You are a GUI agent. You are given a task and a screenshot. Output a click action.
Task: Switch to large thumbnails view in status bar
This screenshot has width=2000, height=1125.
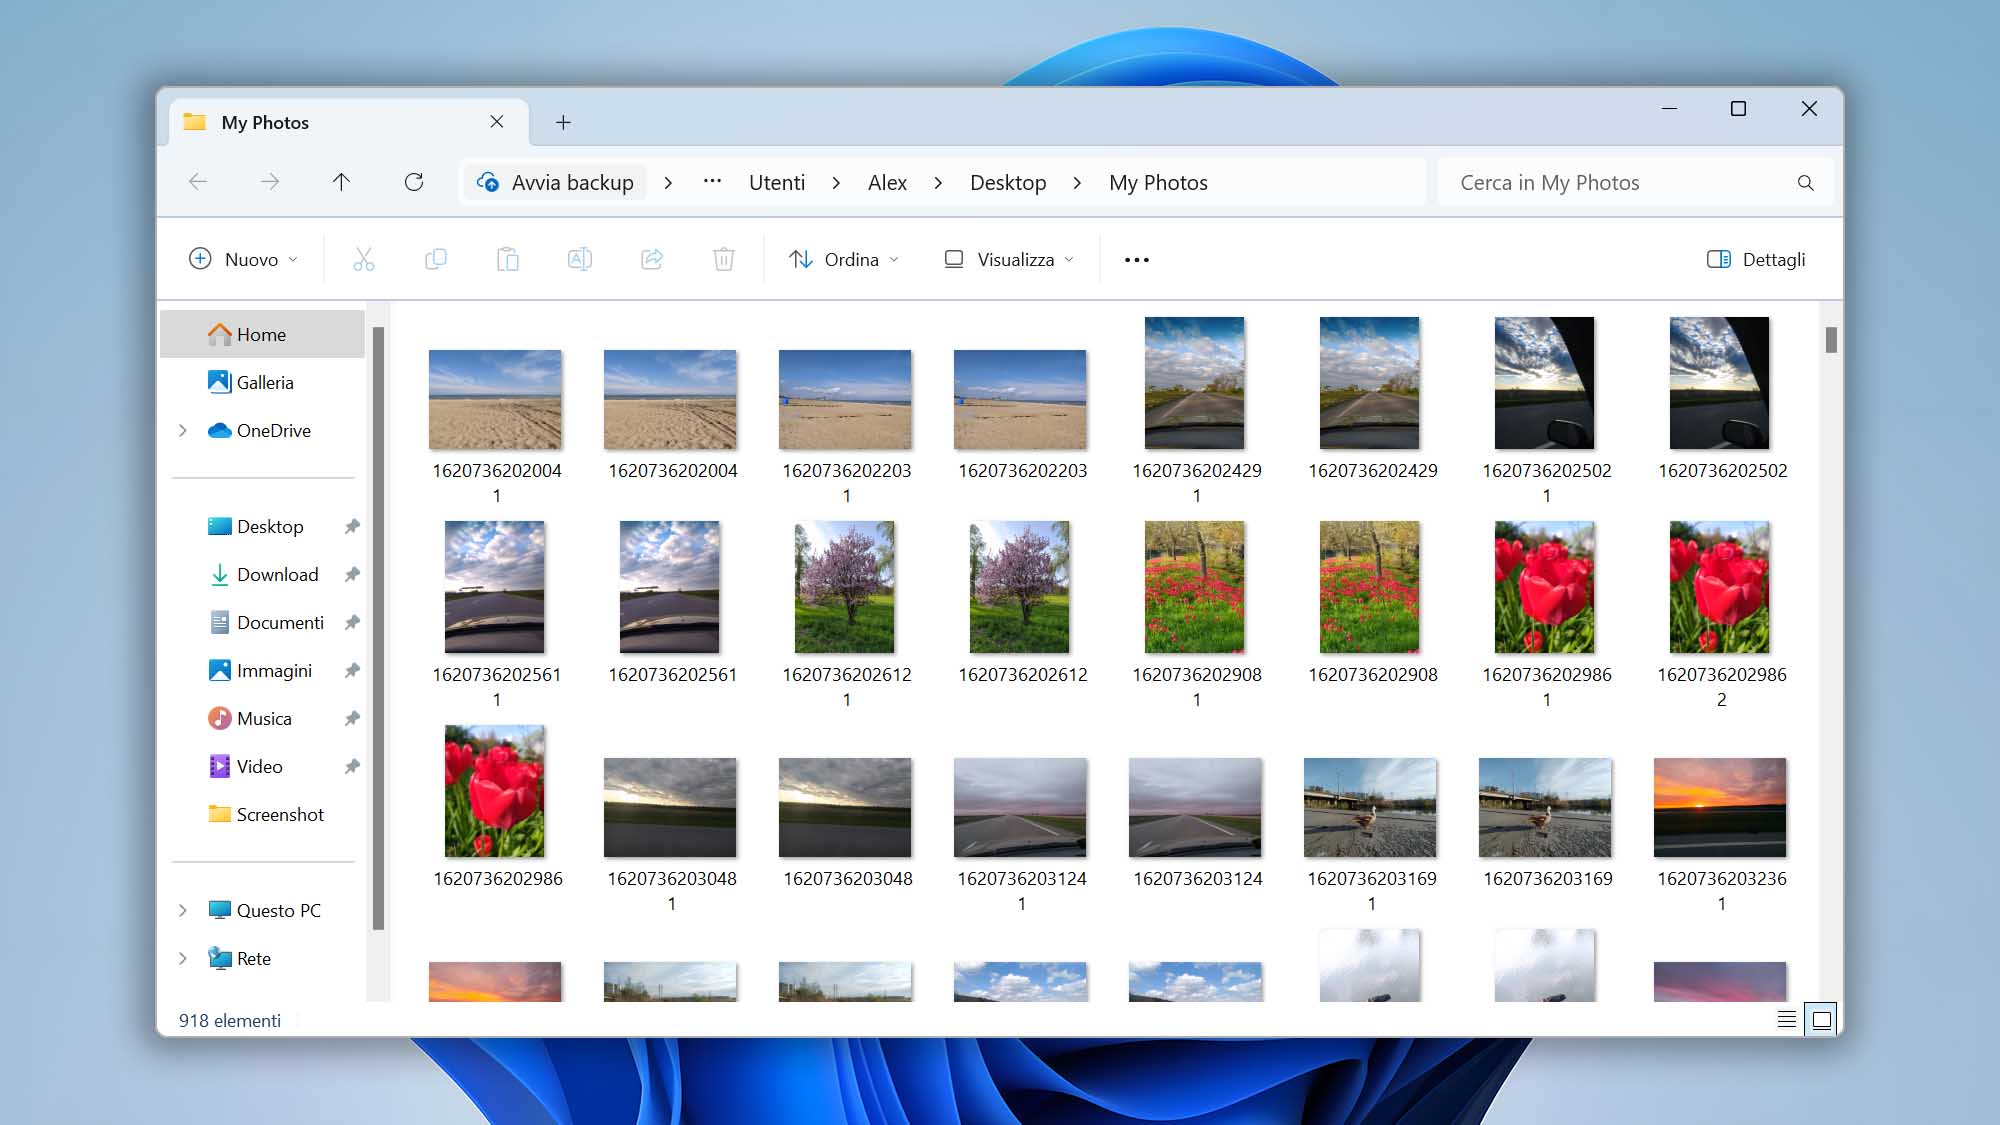click(x=1821, y=1019)
